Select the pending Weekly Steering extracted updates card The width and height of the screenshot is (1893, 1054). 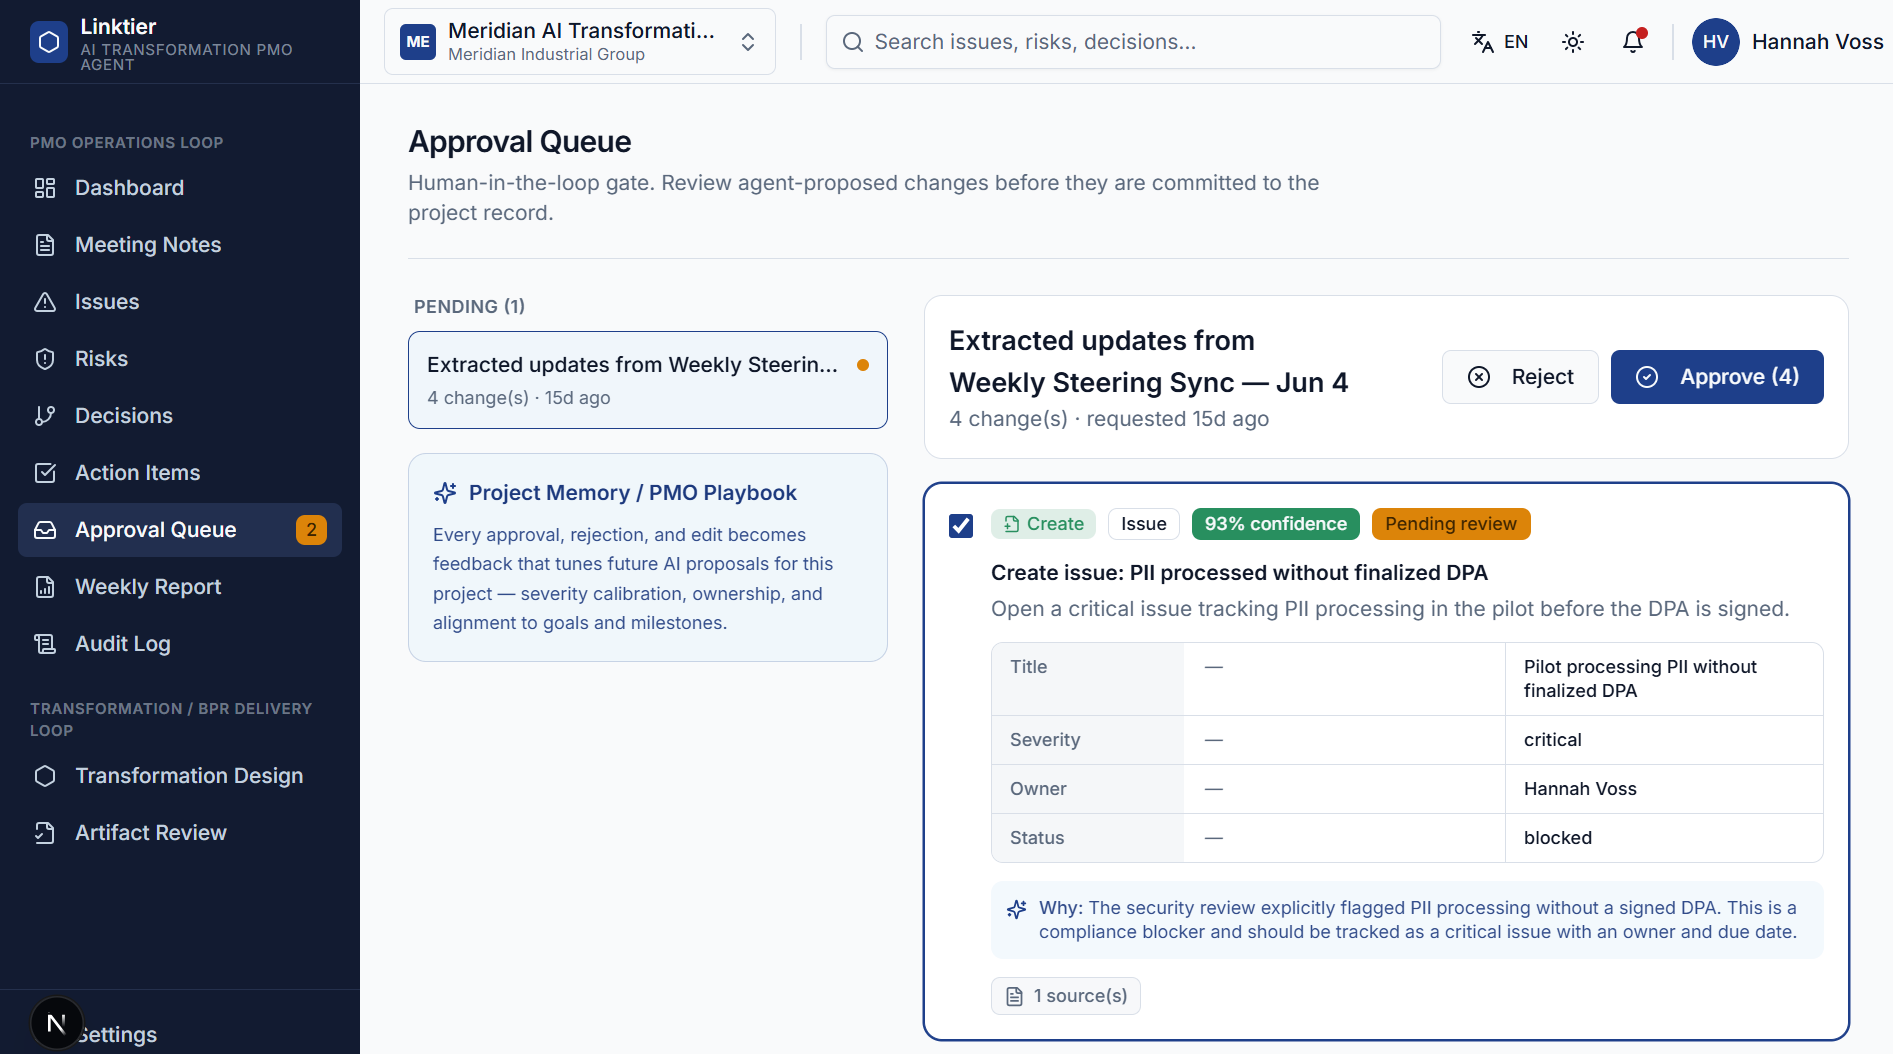(648, 380)
